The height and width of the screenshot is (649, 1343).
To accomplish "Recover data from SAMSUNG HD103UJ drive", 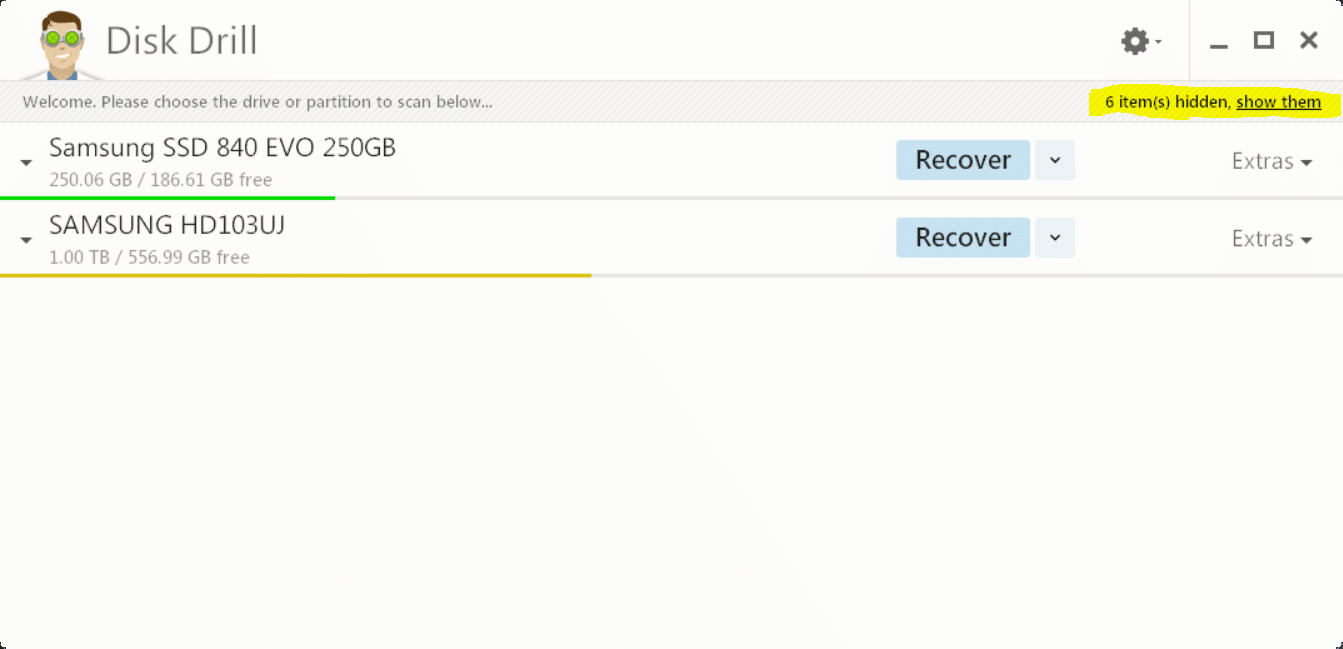I will 962,238.
